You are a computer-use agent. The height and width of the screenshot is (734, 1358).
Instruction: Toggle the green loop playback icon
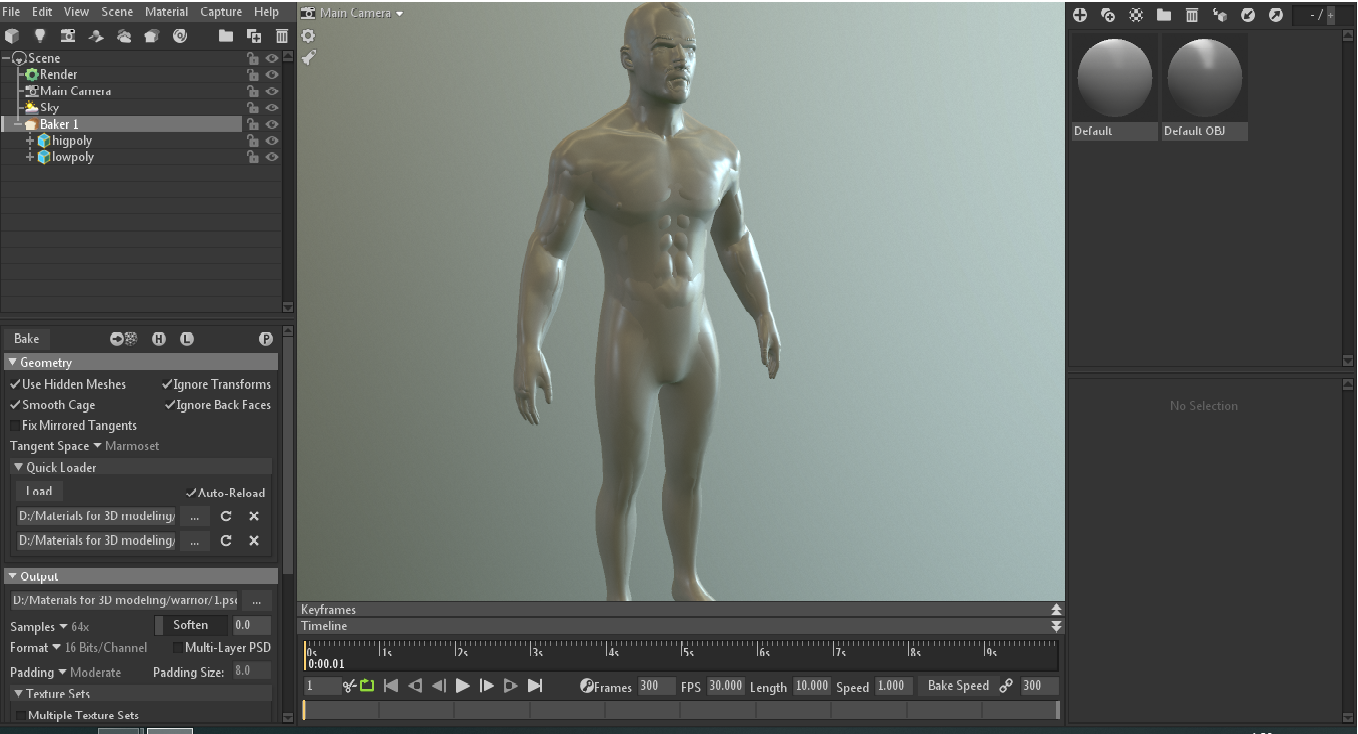tap(367, 685)
